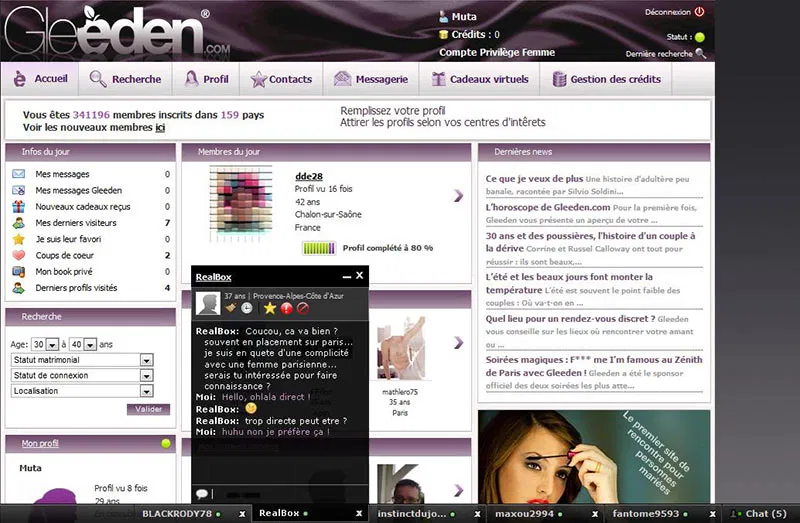800x523 pixels.
Task: Click next arrow beside mathlero75 profile
Action: click(458, 342)
